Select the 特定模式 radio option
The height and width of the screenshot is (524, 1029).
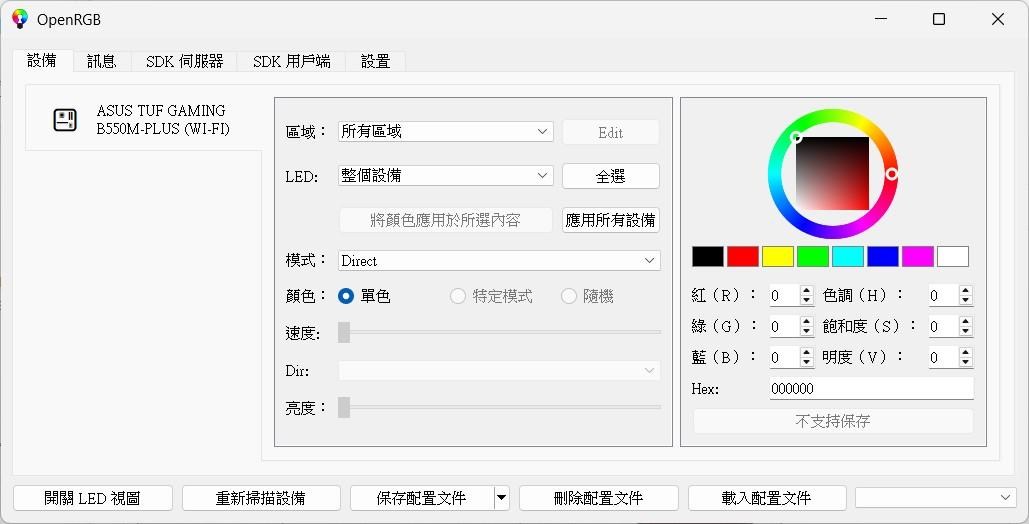pos(457,296)
